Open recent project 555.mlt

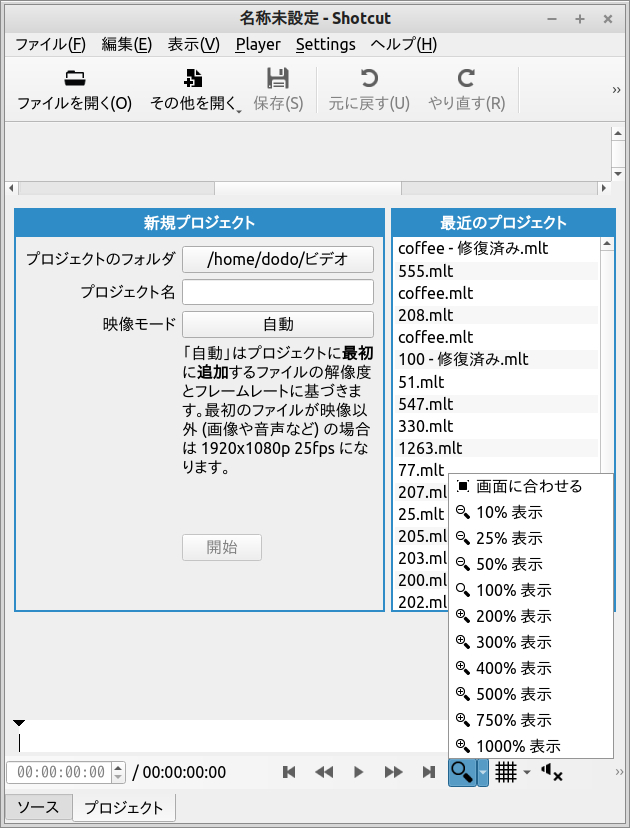(x=495, y=271)
